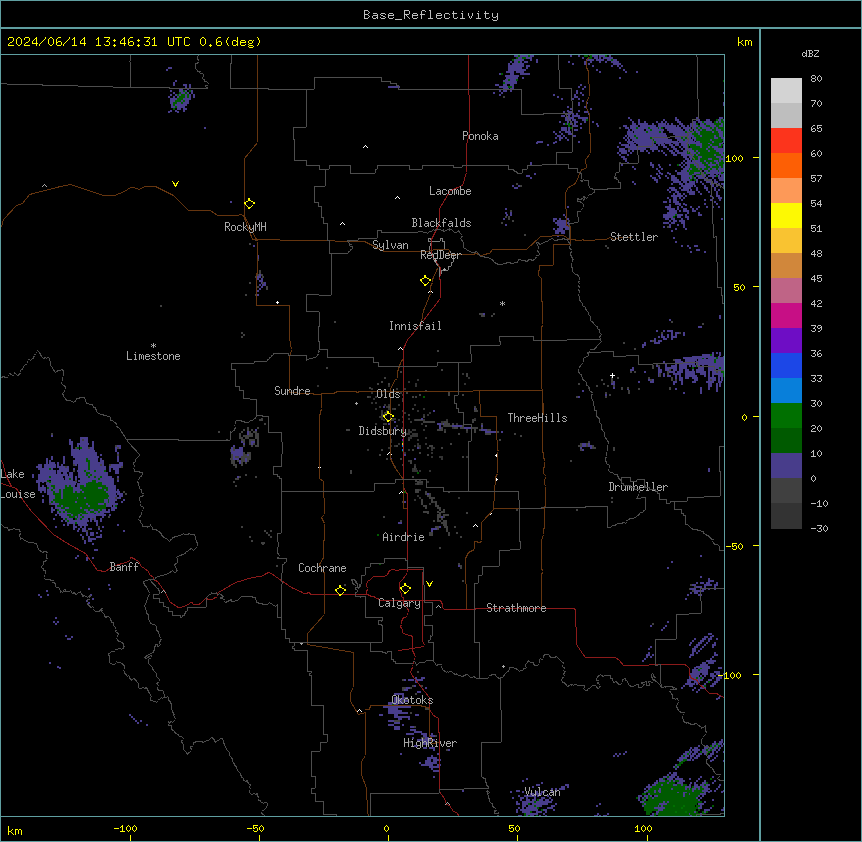Click the Sundre city label
This screenshot has width=862, height=842.
[292, 391]
